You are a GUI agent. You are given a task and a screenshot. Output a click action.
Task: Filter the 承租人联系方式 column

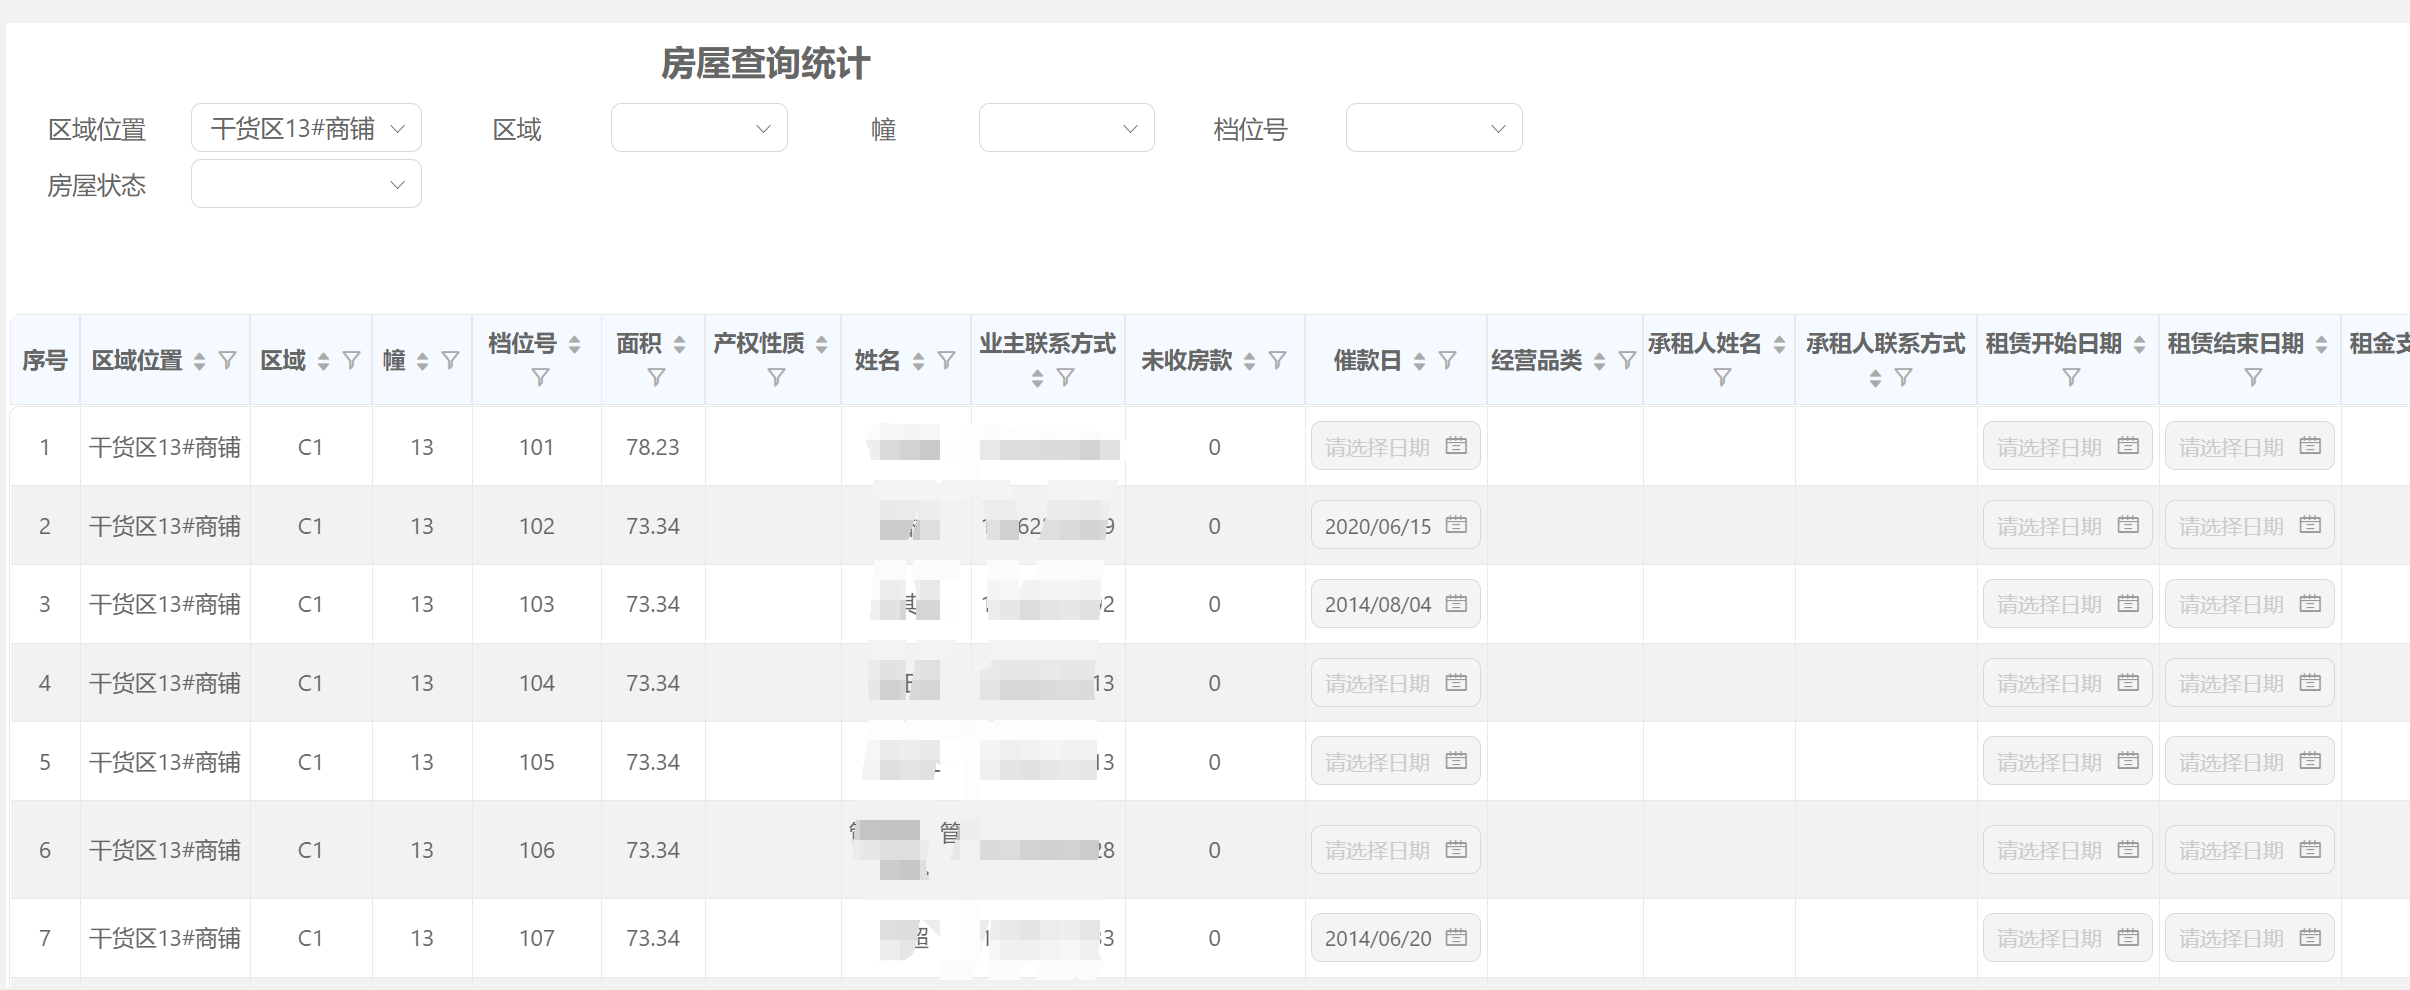coord(1903,377)
